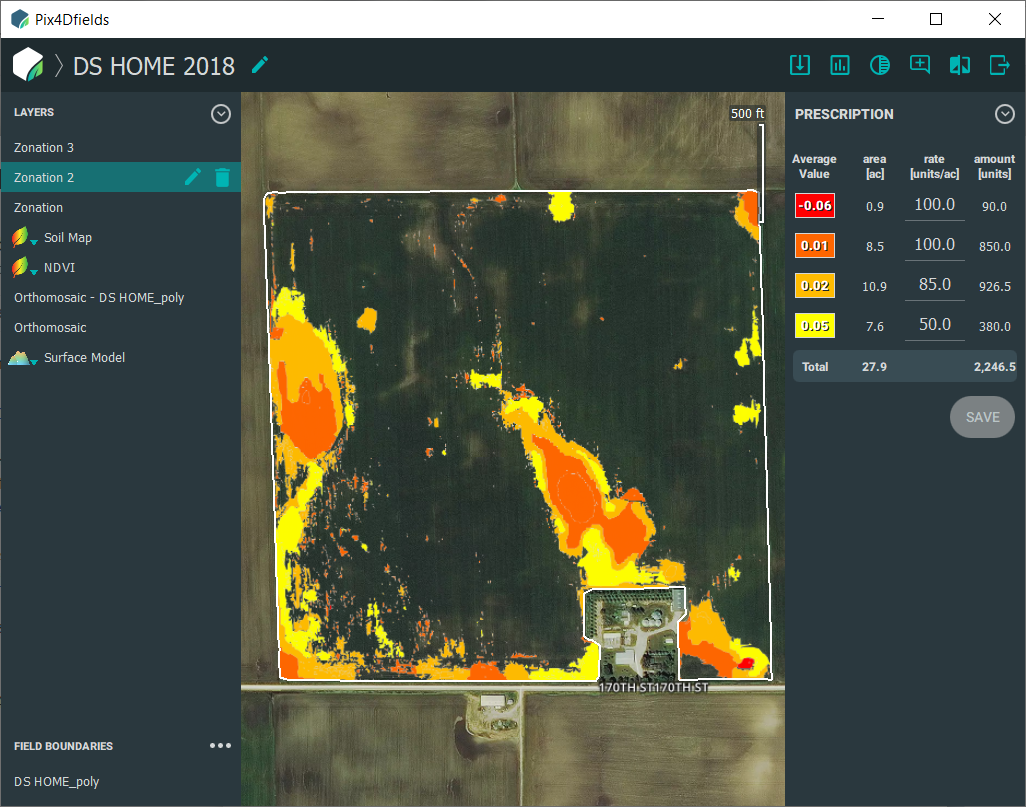Click the LAYERS panel heading
1026x807 pixels.
point(34,112)
